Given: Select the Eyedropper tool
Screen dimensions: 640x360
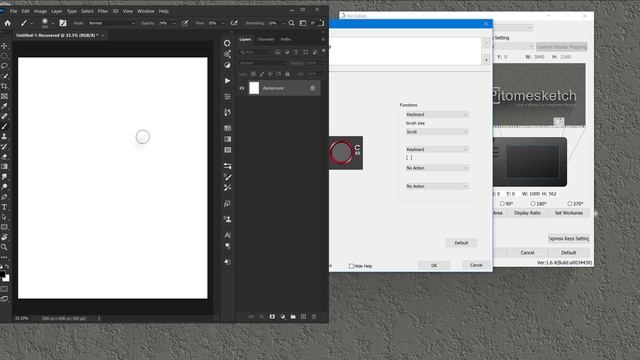Looking at the screenshot, I should click(4, 106).
